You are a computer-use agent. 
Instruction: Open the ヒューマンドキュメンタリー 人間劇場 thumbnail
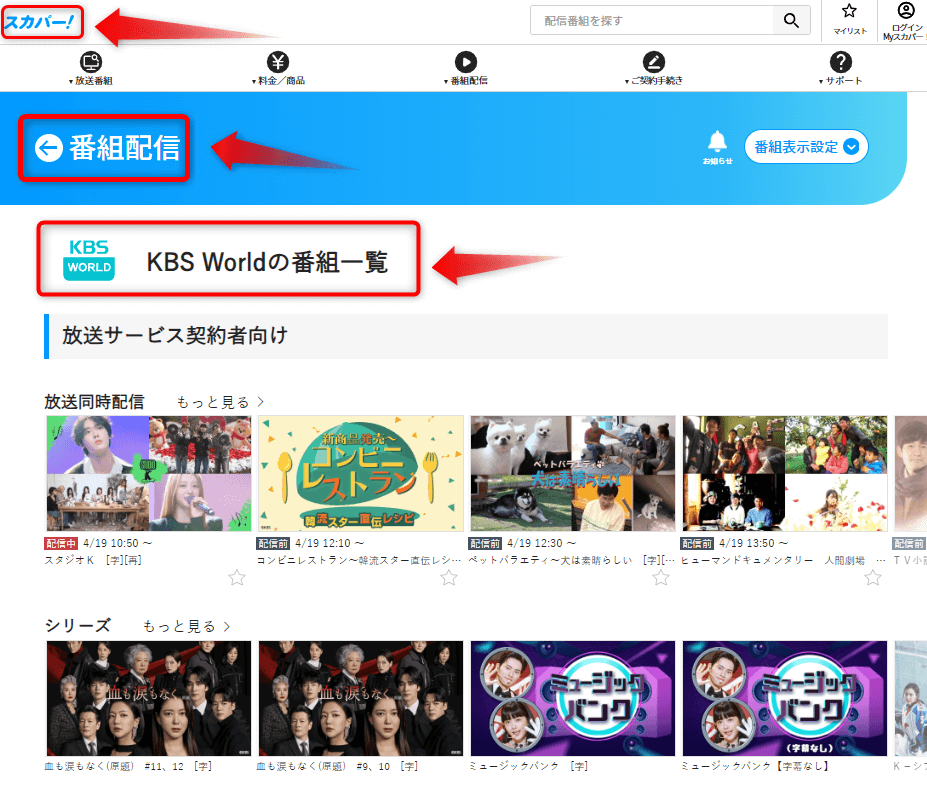tap(785, 473)
